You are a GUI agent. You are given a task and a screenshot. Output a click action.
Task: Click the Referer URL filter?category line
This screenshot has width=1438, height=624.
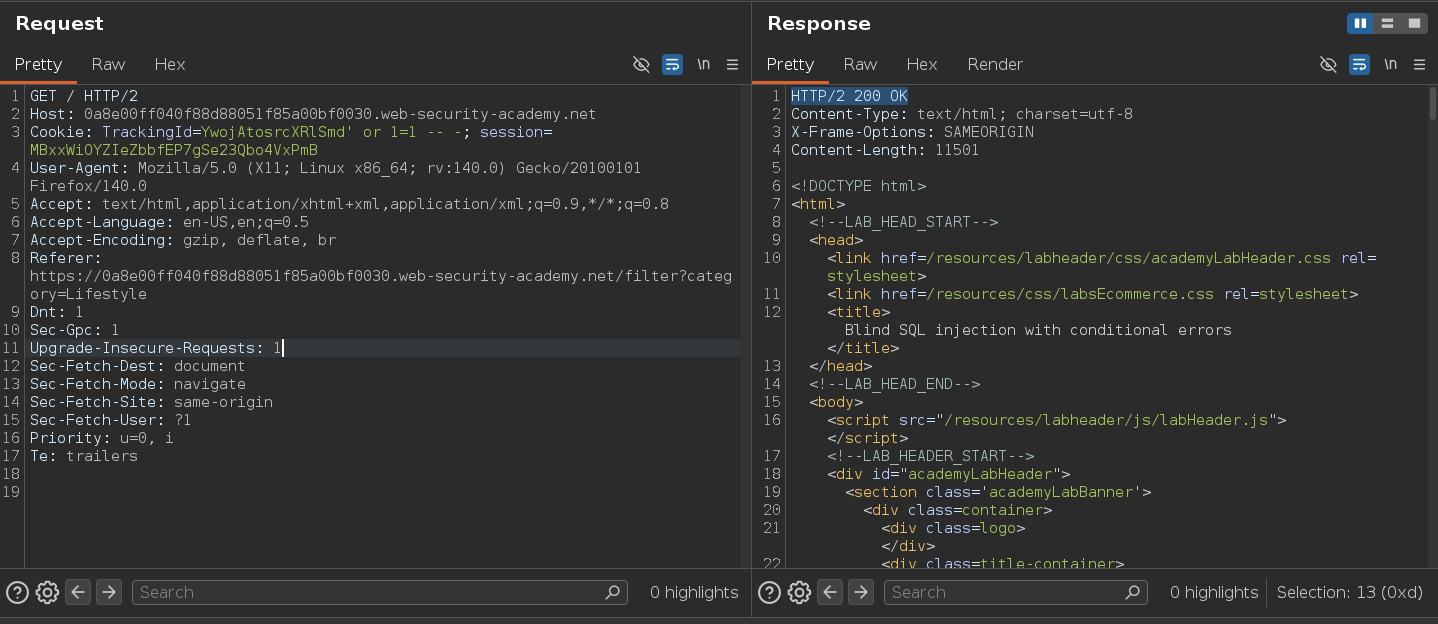(381, 276)
